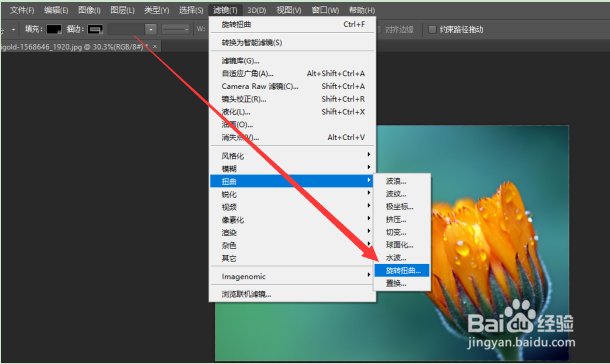Open the 编辑(E) menu
Viewport: 610px width, 364px height.
pos(56,10)
